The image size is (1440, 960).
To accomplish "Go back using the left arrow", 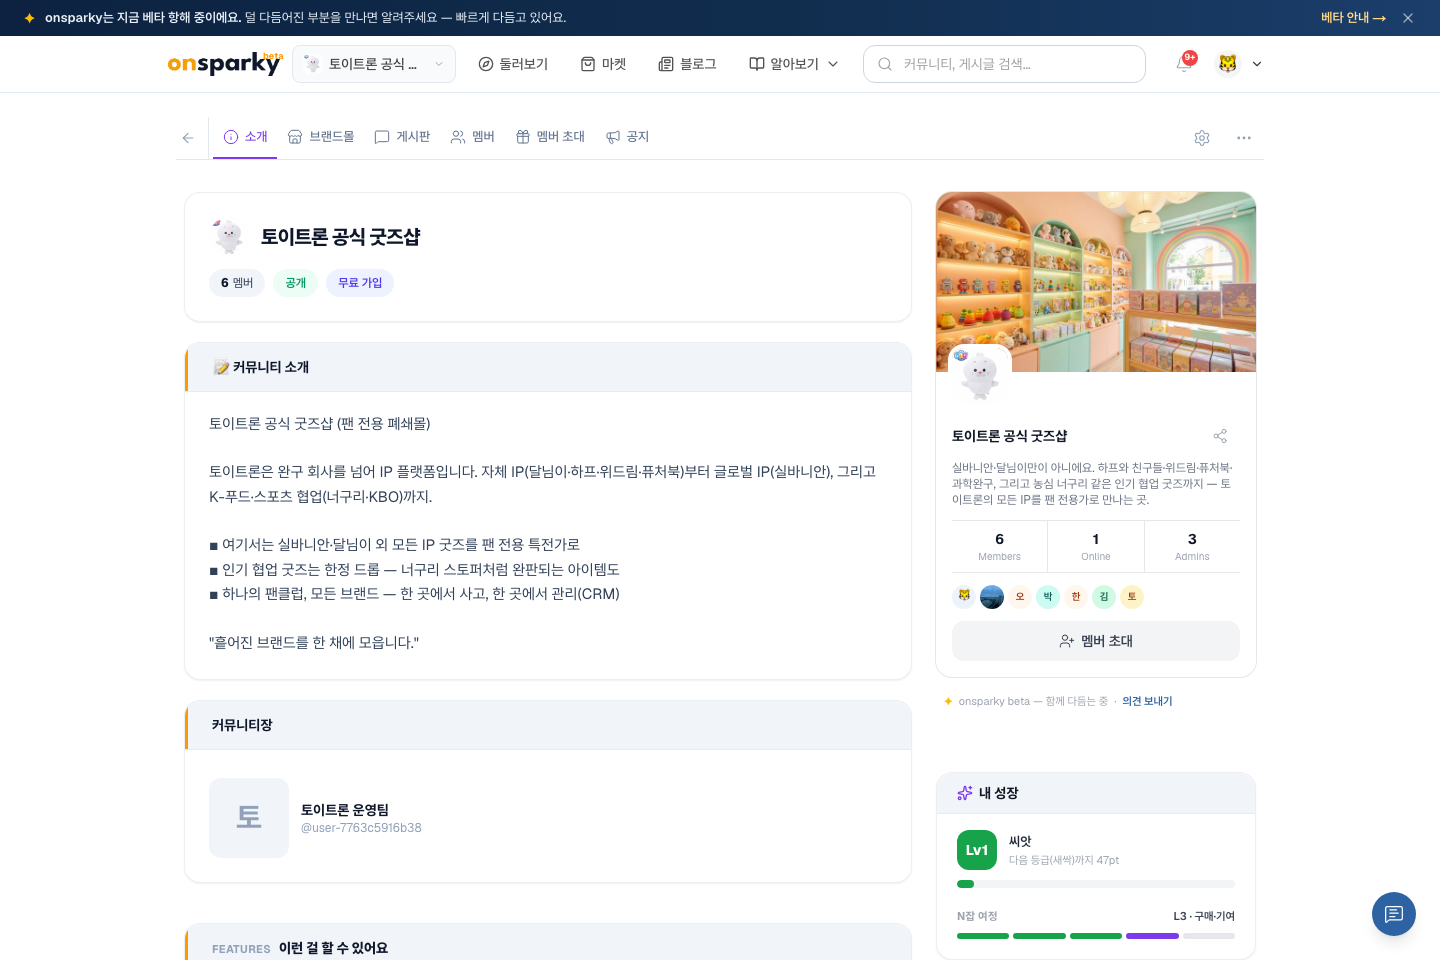I will tap(188, 138).
